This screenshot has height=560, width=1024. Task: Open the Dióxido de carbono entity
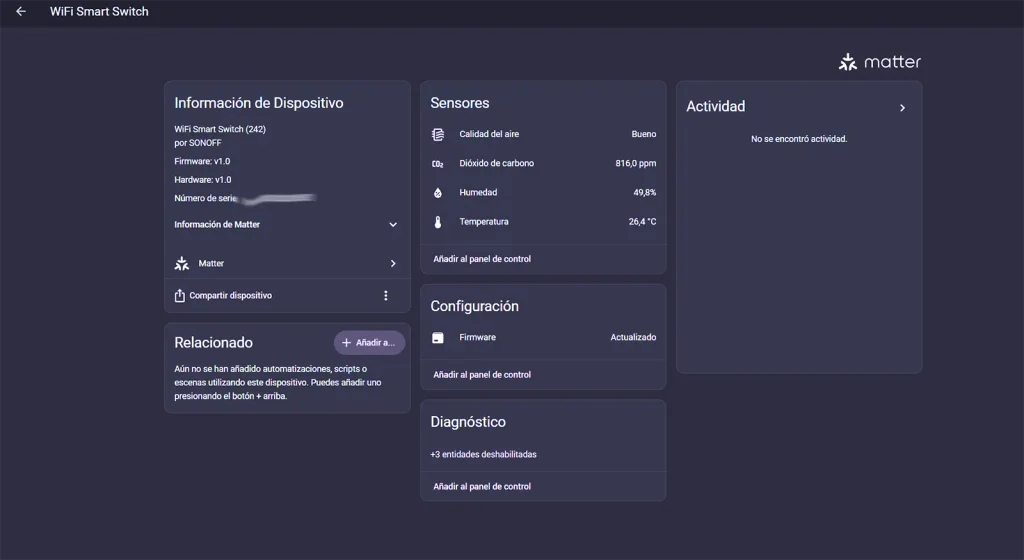(x=543, y=163)
